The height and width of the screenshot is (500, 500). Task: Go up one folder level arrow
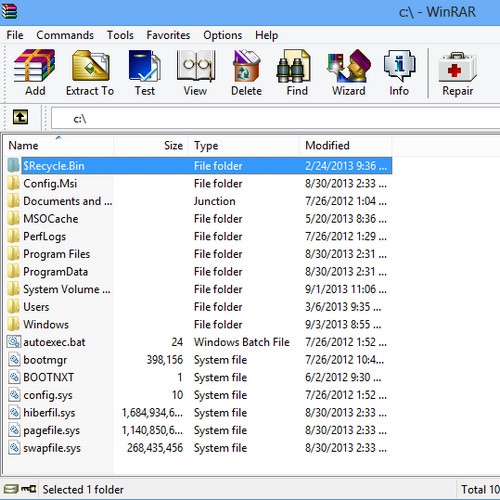[20, 117]
